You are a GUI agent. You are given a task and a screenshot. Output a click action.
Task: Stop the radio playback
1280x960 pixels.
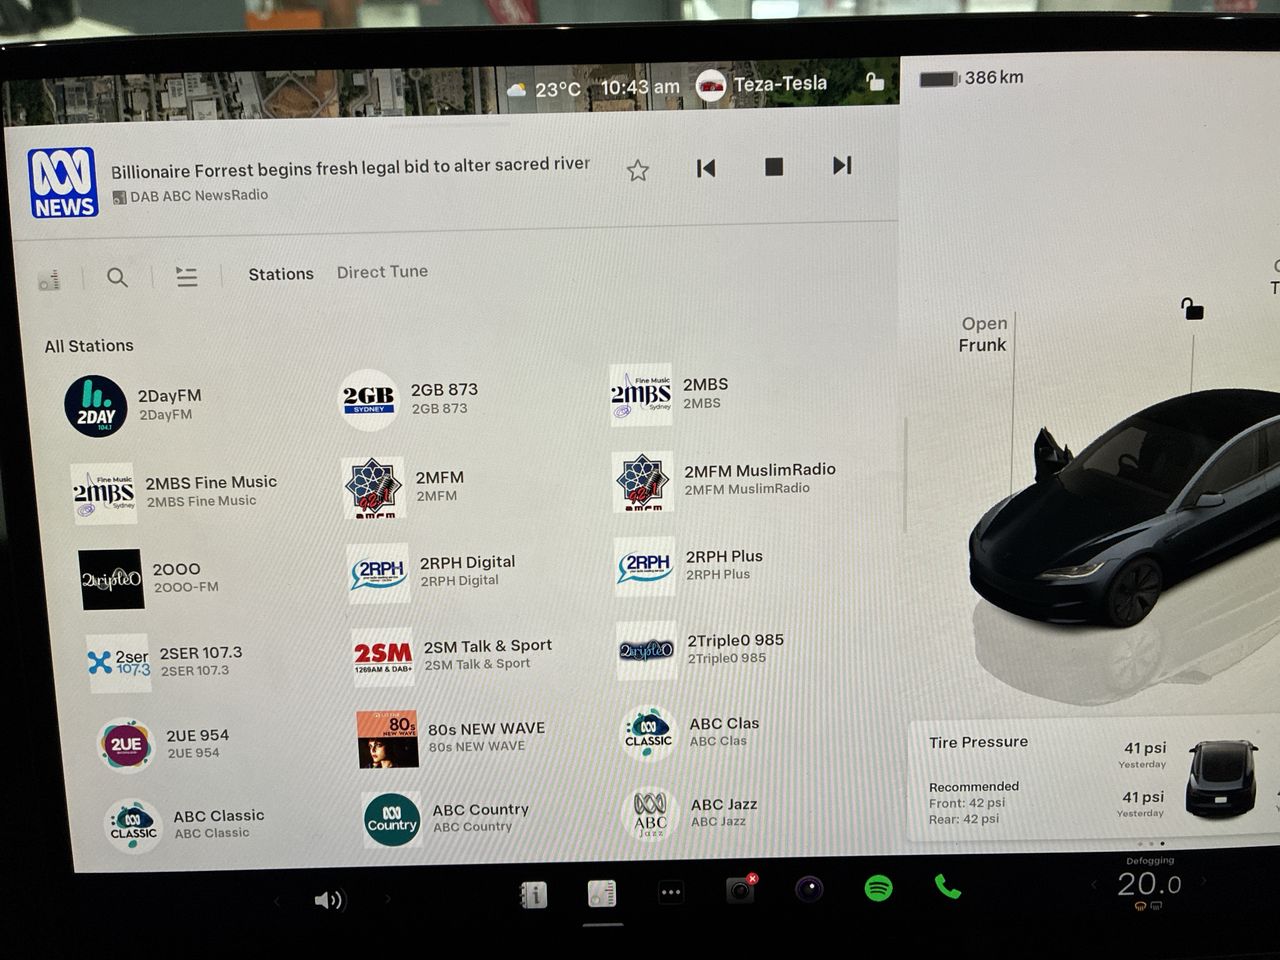pyautogui.click(x=773, y=167)
